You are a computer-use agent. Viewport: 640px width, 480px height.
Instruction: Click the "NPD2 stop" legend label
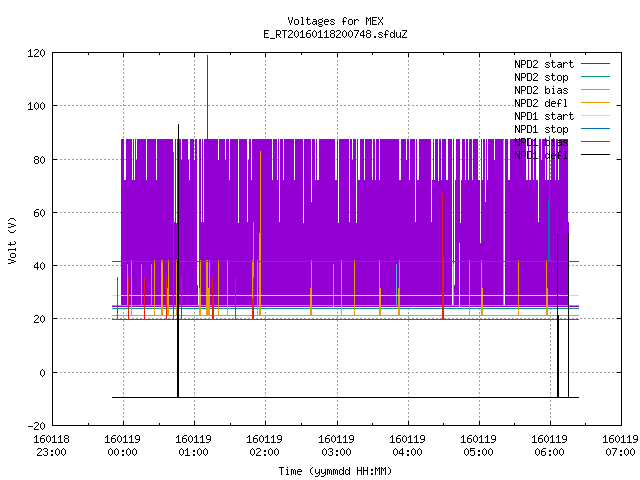coord(541,77)
